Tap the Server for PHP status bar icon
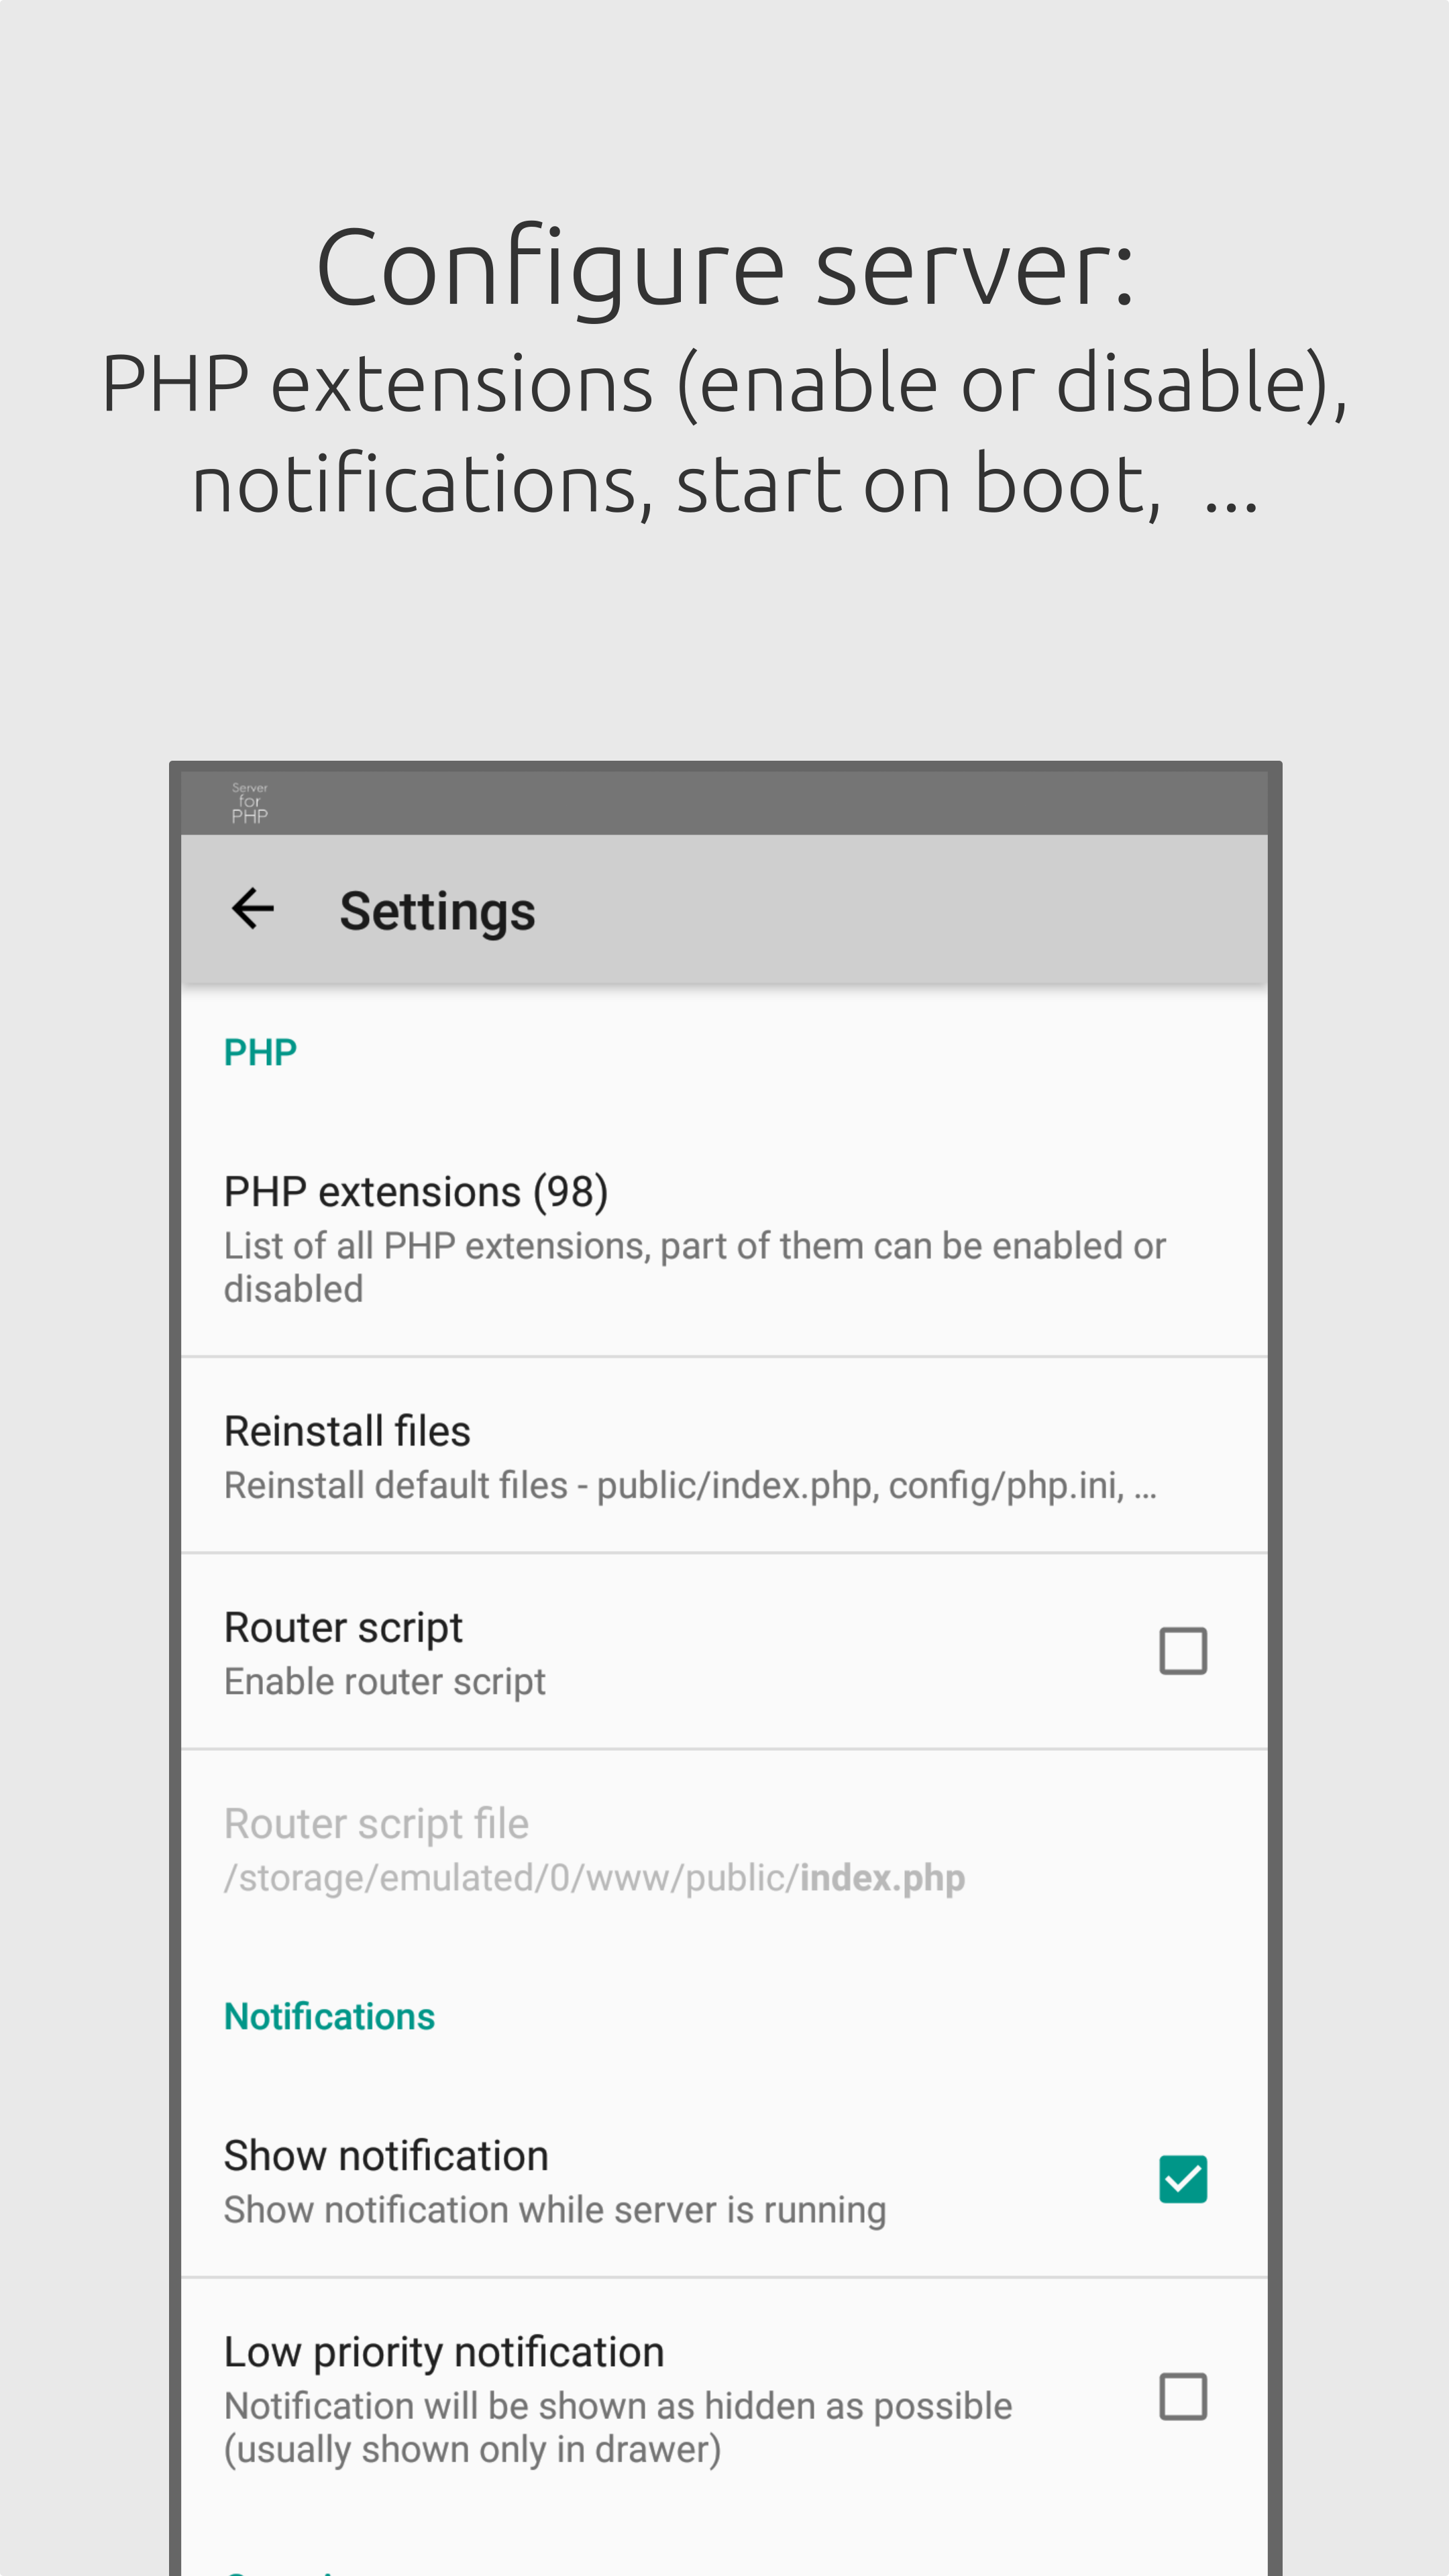This screenshot has width=1449, height=2576. (x=250, y=803)
